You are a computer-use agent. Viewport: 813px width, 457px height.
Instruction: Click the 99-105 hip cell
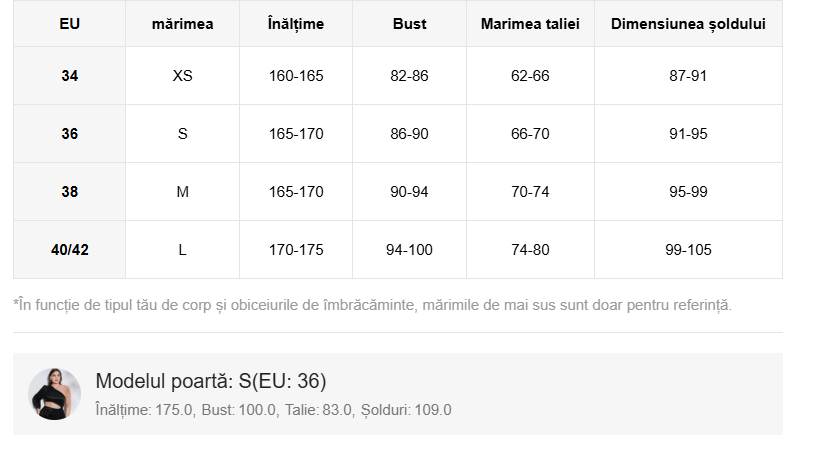point(688,250)
